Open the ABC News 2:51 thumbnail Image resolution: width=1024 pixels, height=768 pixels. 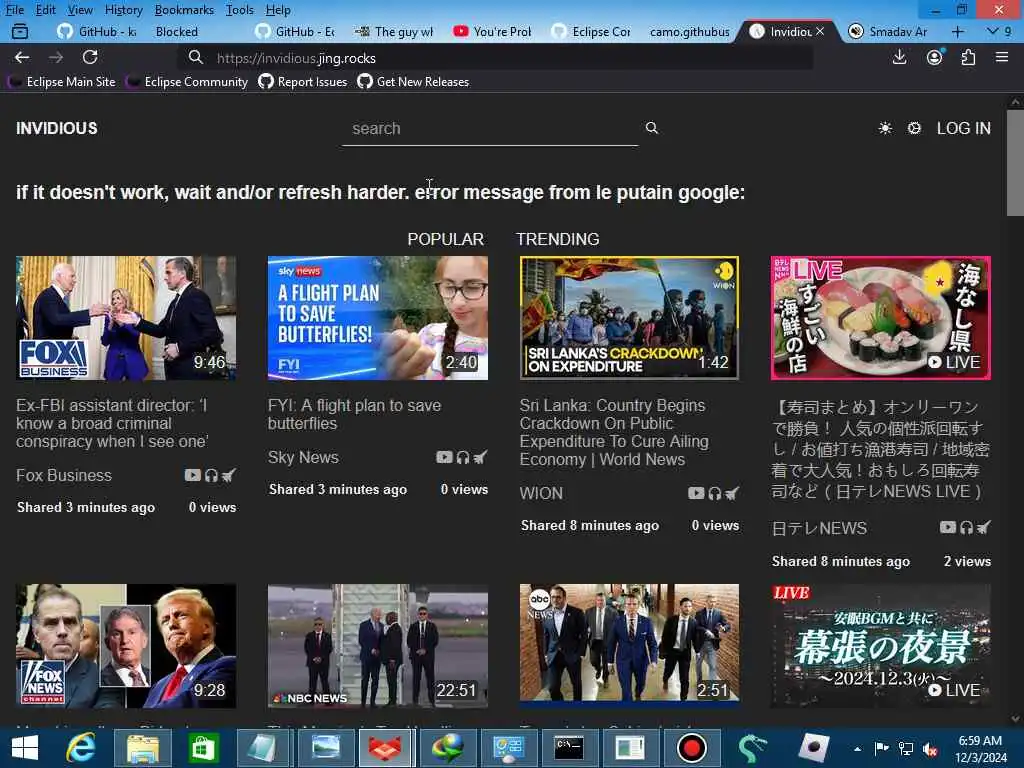[x=630, y=646]
